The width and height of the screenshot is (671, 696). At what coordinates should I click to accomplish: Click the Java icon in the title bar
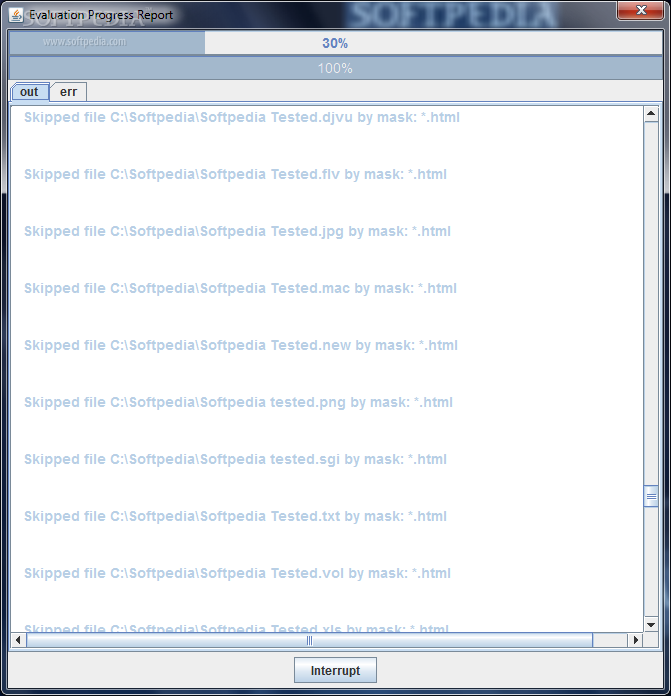(16, 15)
